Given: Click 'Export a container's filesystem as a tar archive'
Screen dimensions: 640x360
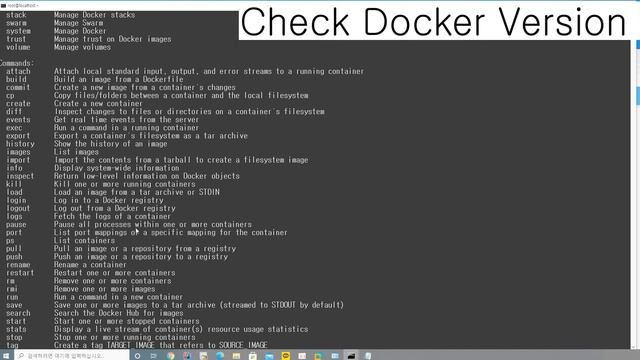Looking at the screenshot, I should pyautogui.click(x=151, y=136).
